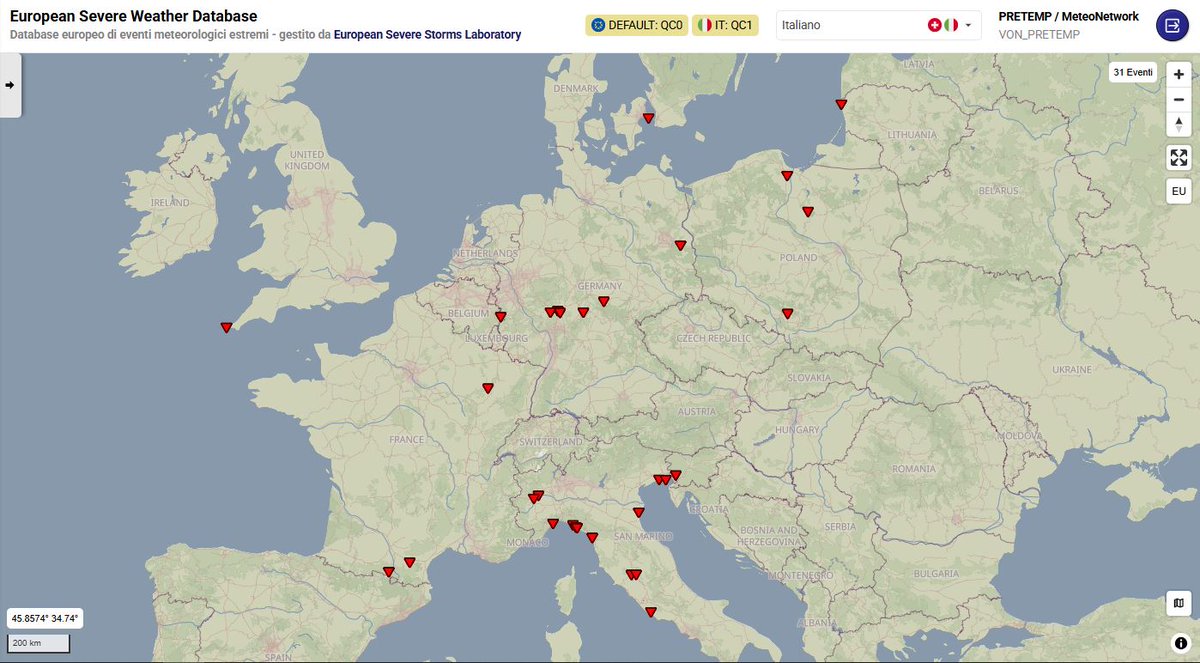Viewport: 1200px width, 663px height.
Task: Select event marker near Luxembourg
Action: pyautogui.click(x=501, y=317)
